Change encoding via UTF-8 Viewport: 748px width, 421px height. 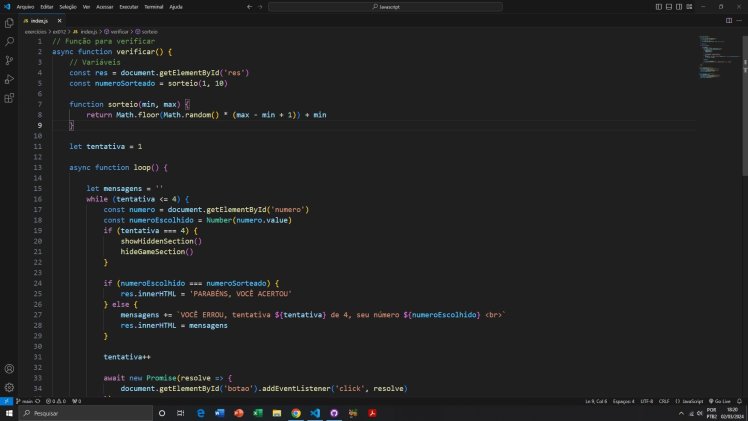tap(646, 401)
